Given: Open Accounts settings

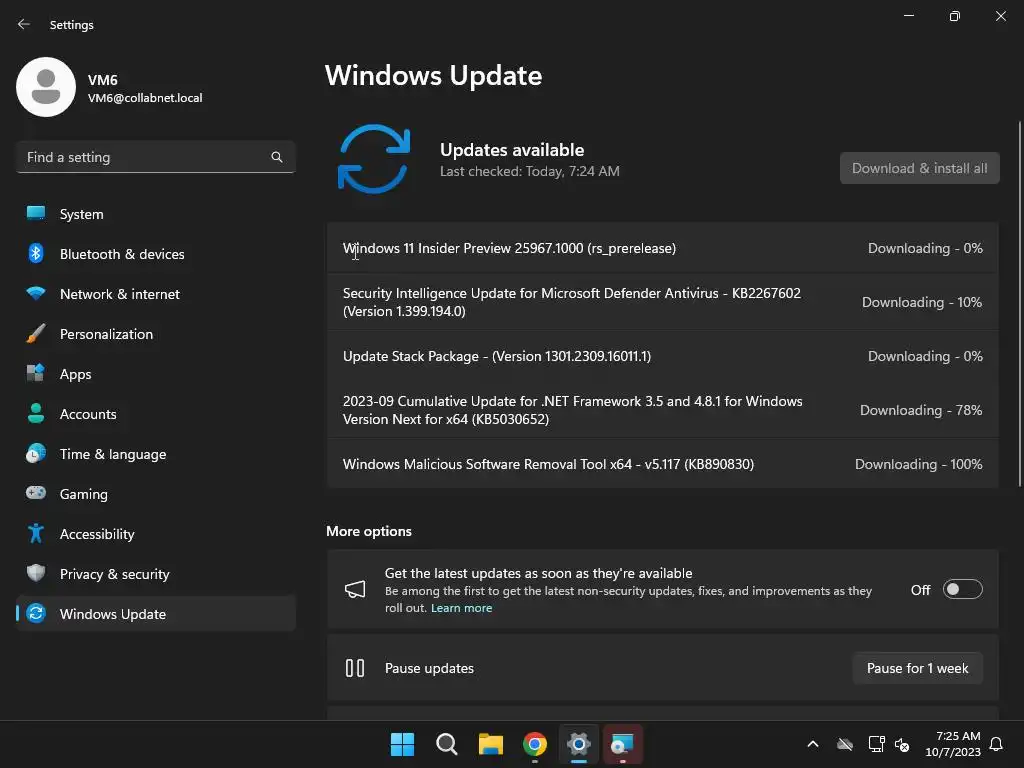Looking at the screenshot, I should (x=155, y=414).
